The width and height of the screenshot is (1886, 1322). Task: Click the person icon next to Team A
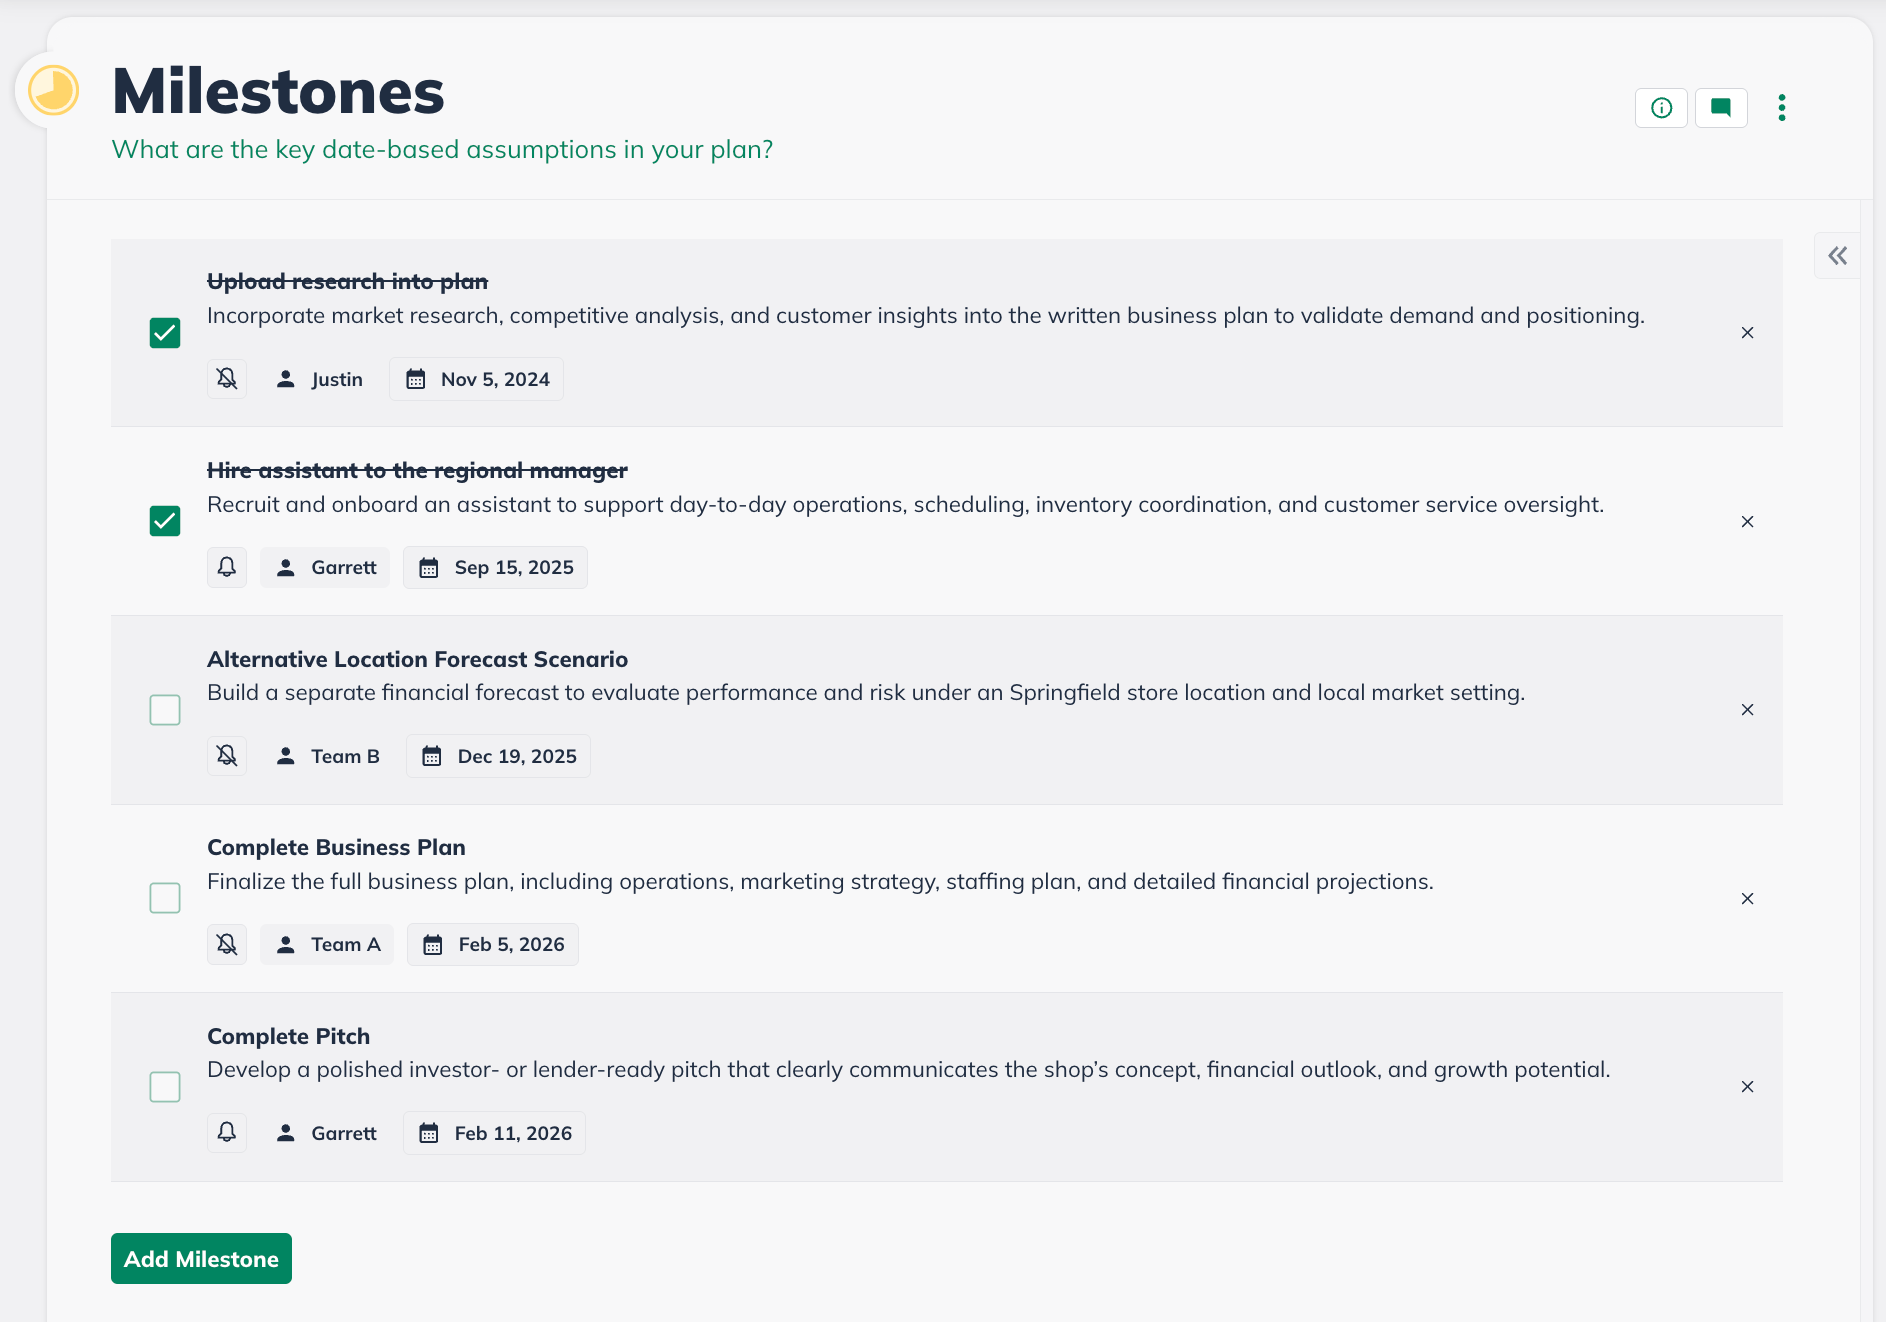coord(286,944)
